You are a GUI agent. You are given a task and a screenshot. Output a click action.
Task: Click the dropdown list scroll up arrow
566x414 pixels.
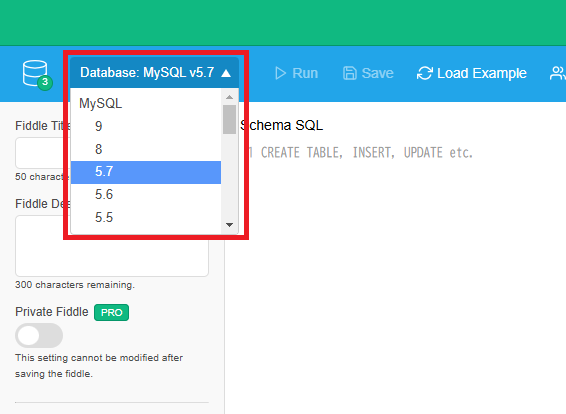(x=230, y=97)
